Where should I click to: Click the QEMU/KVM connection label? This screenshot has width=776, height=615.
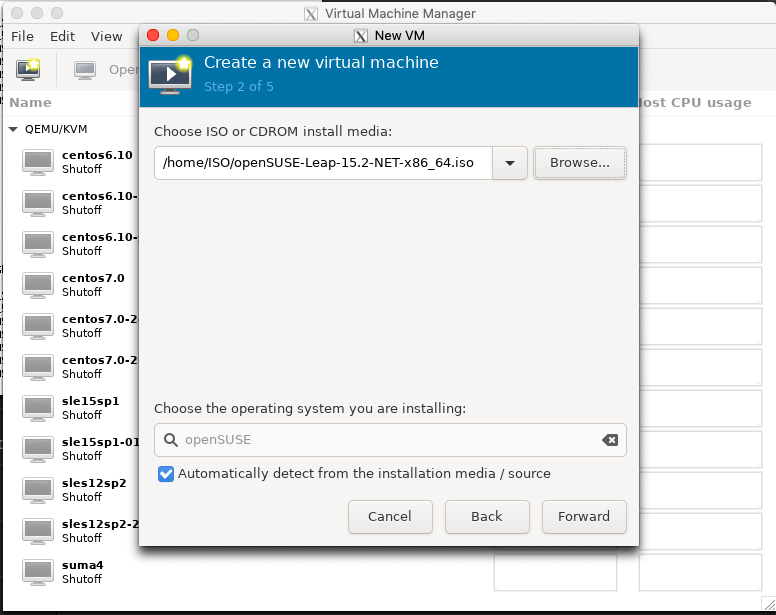point(56,130)
